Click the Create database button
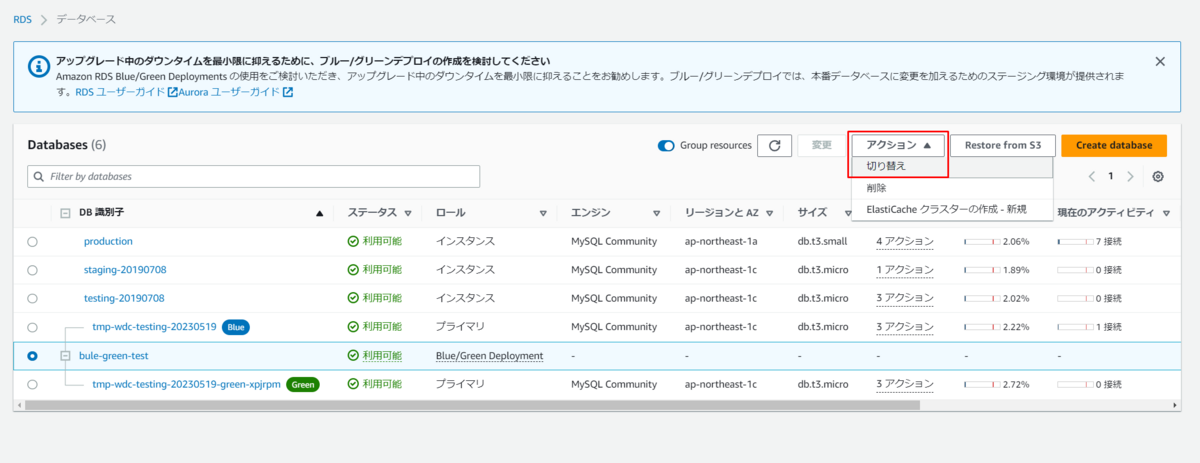The image size is (1200, 463). click(1114, 146)
